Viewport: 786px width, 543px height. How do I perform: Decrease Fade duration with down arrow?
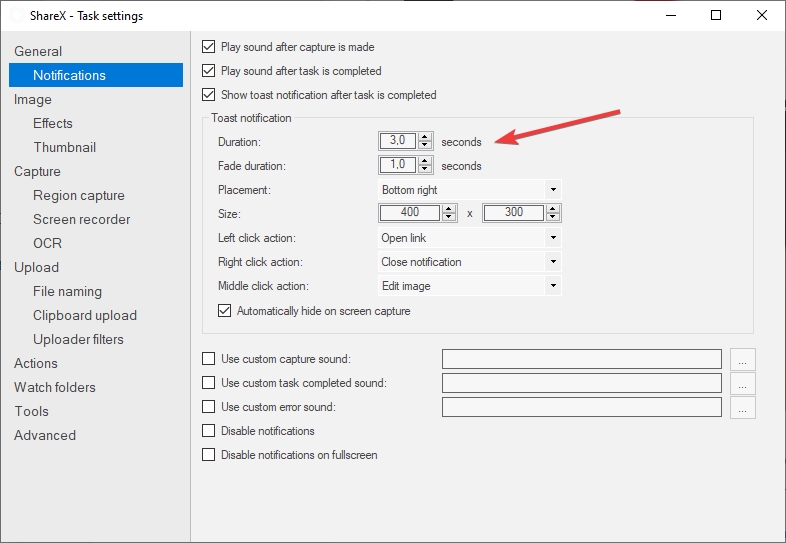point(425,170)
